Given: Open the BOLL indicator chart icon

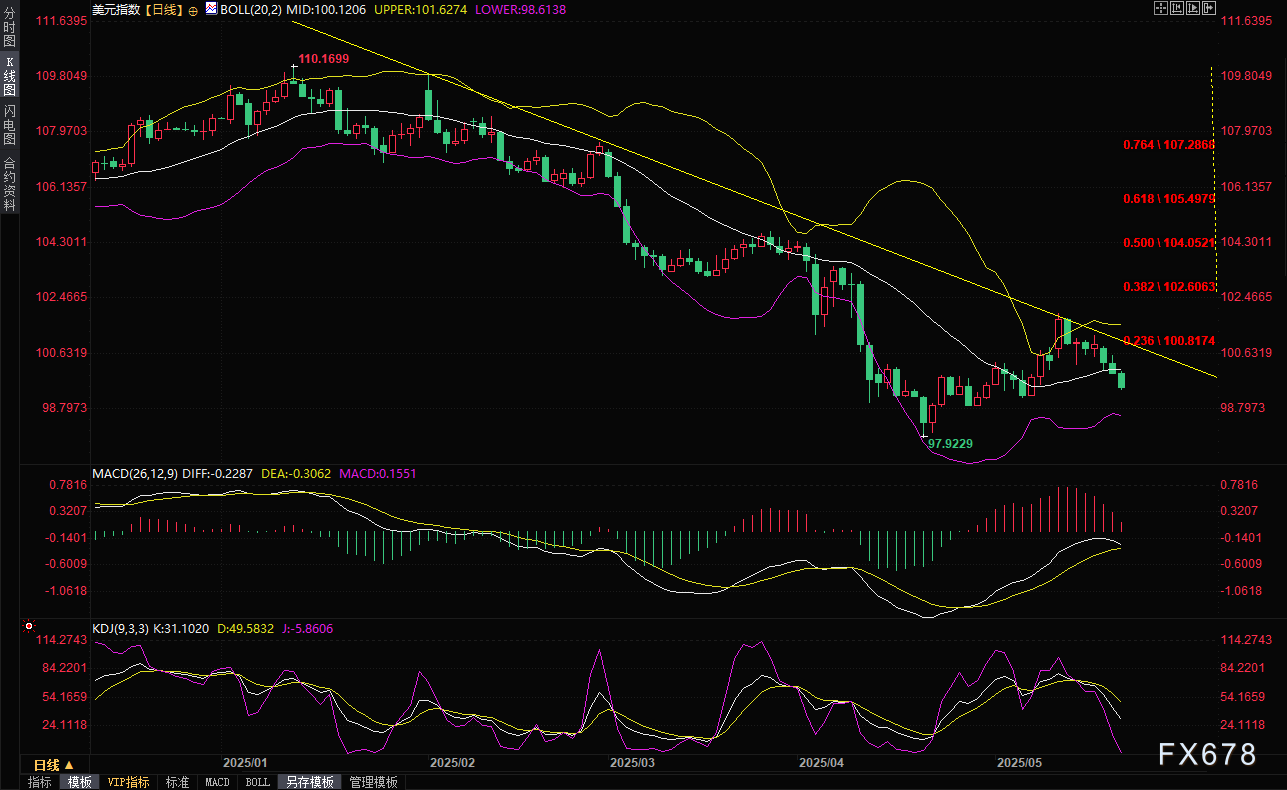Looking at the screenshot, I should (211, 8).
